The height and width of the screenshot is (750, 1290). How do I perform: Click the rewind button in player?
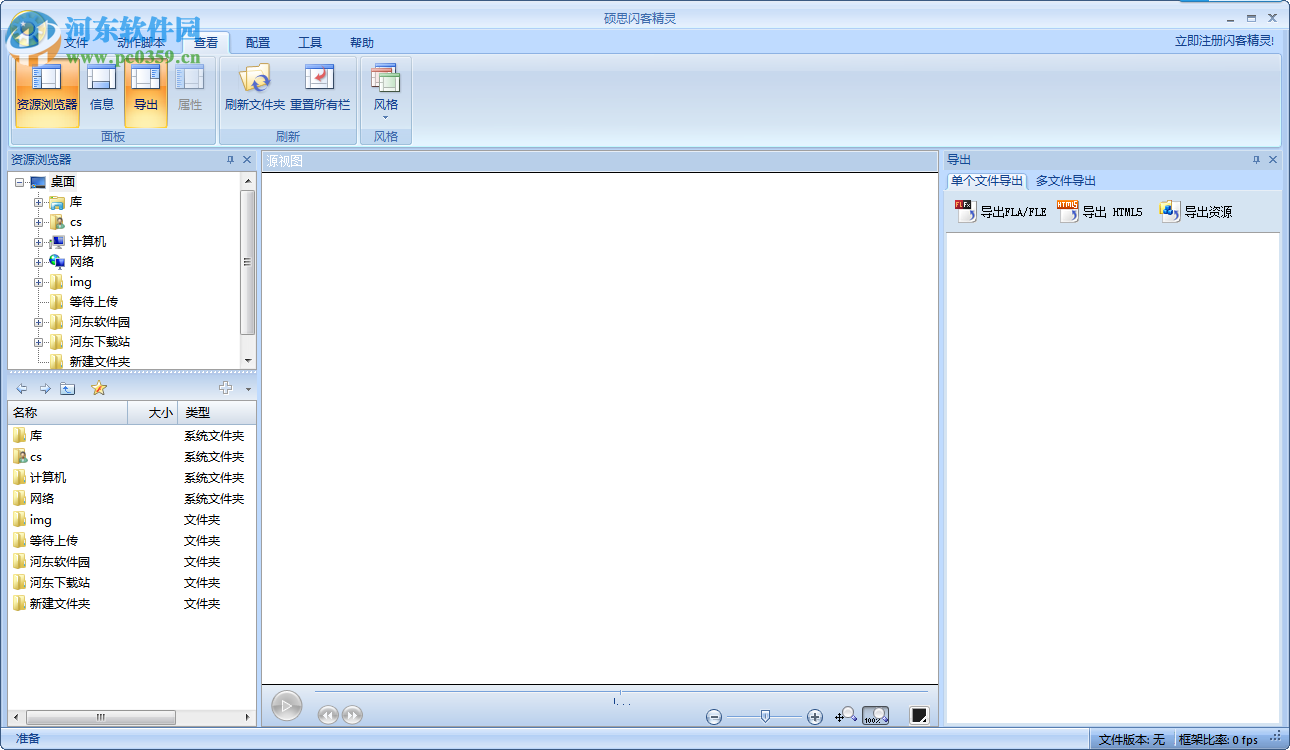(x=328, y=715)
